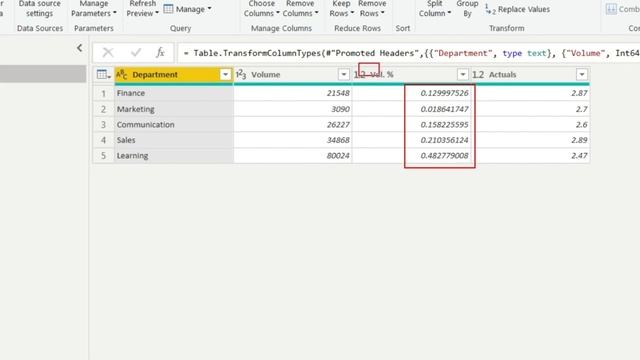Click the 2.47 Actuals cell
This screenshot has width=640, height=360.
(x=530, y=156)
